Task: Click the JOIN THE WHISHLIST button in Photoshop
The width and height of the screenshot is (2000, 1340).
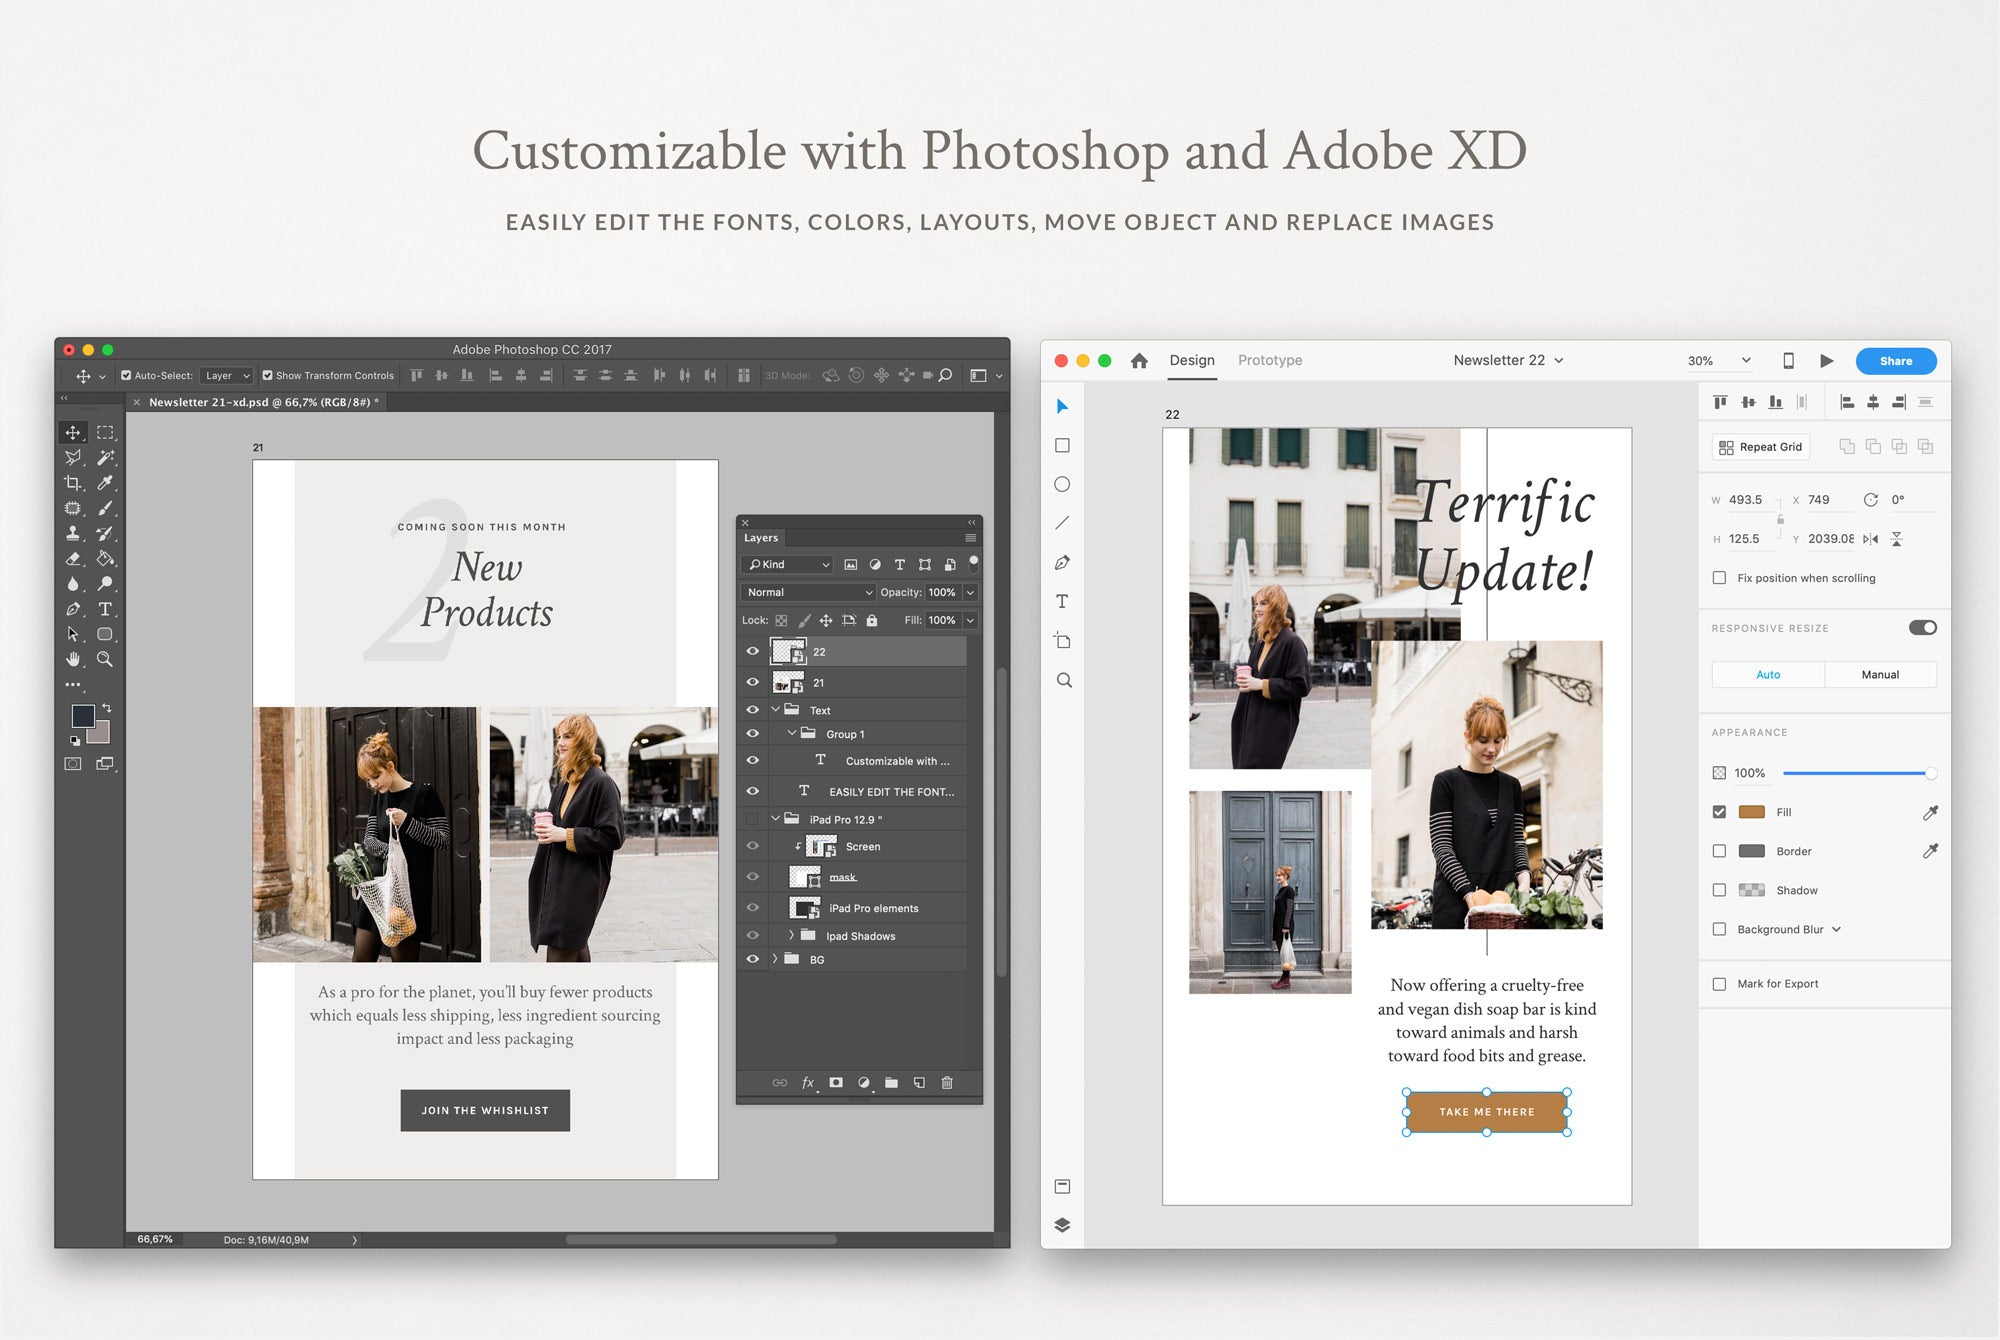Action: [x=484, y=1110]
